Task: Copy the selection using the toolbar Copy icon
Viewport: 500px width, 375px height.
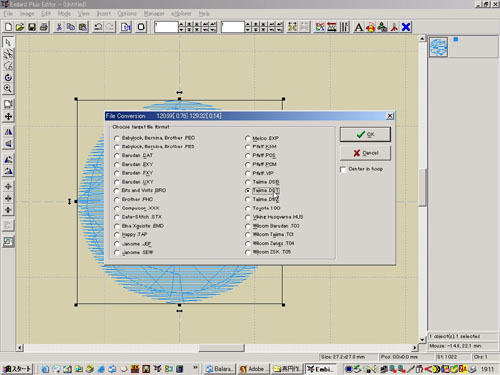Action: pyautogui.click(x=71, y=27)
